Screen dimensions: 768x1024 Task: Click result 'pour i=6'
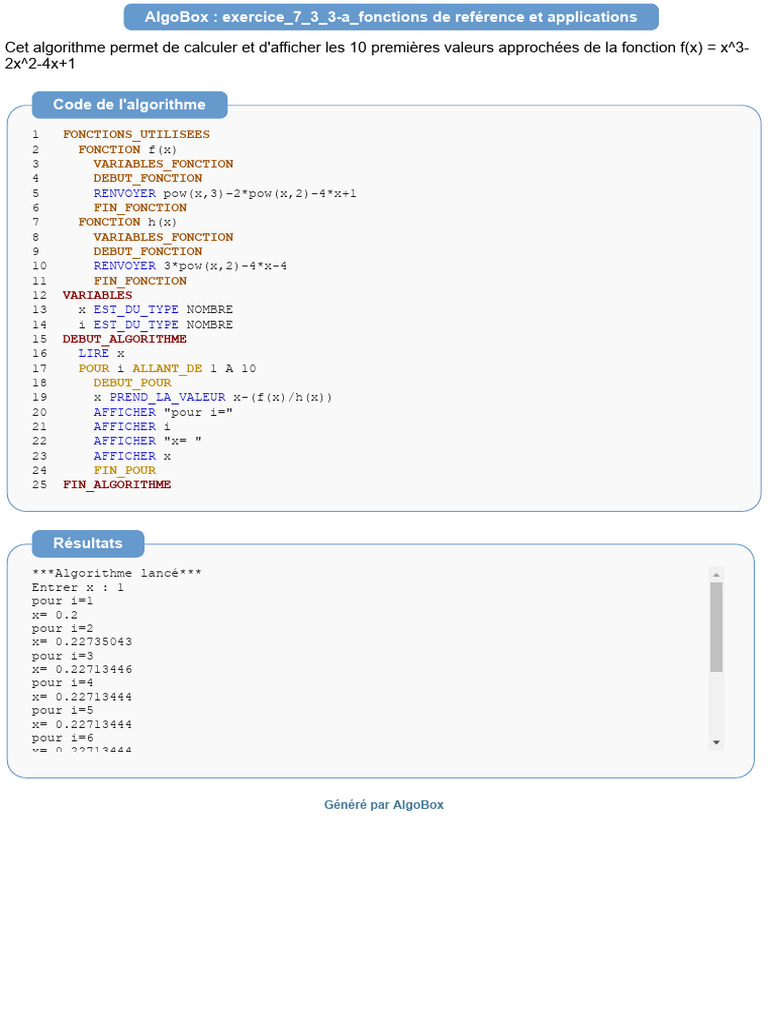pos(63,738)
